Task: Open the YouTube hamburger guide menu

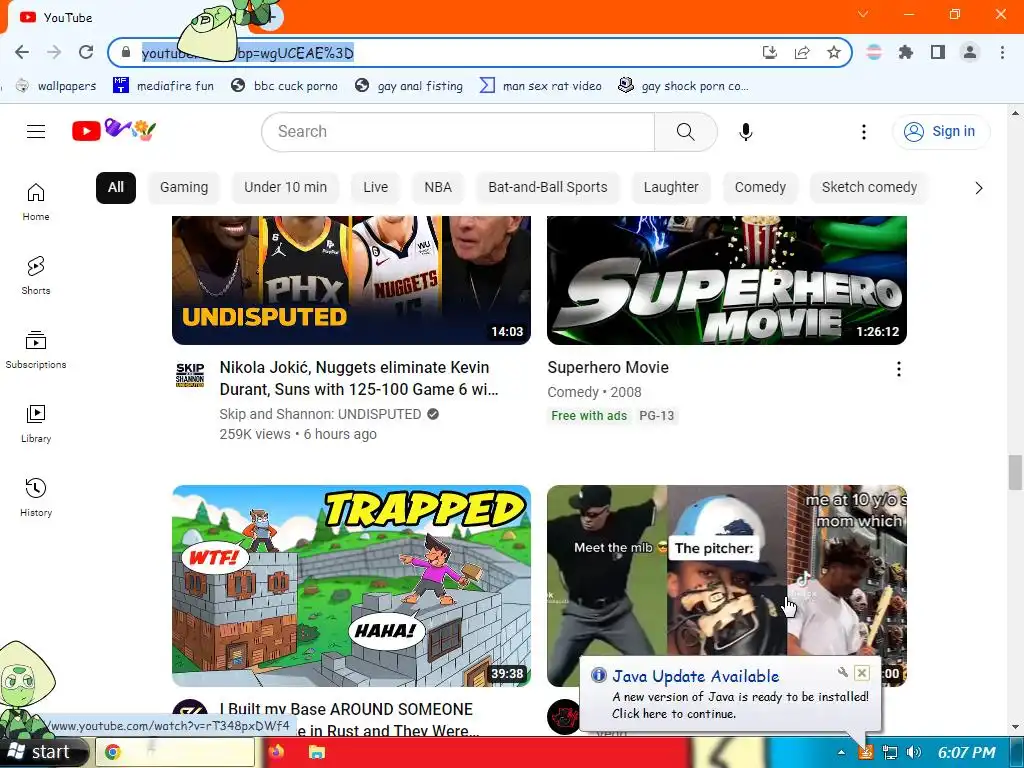Action: click(x=36, y=132)
